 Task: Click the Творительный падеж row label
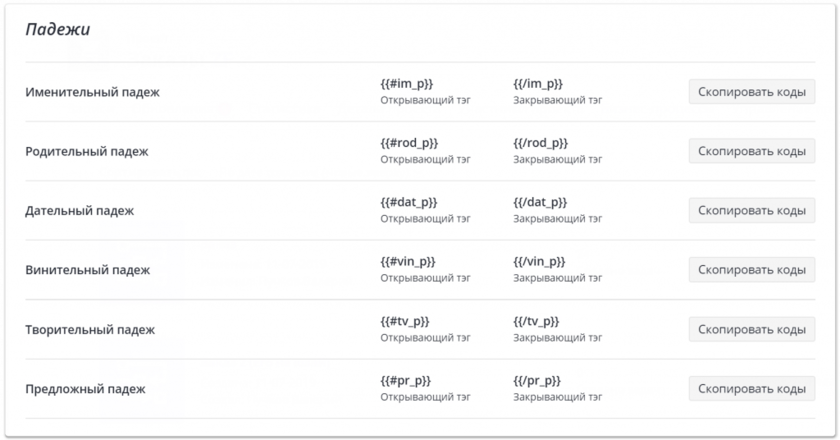[90, 330]
